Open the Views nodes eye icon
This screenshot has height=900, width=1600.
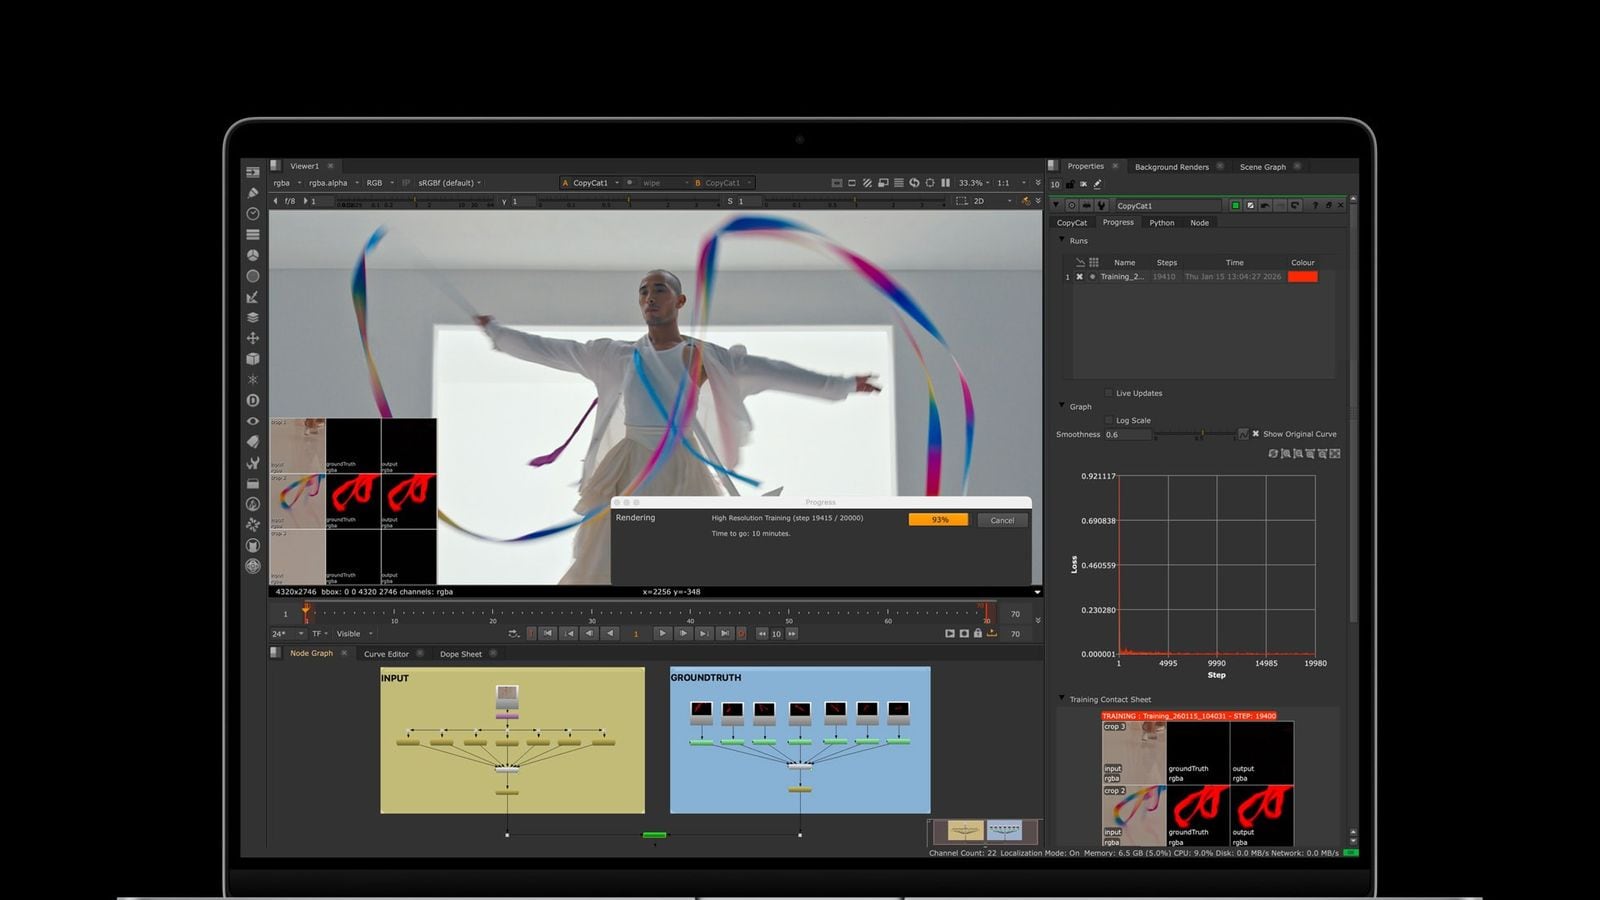[x=253, y=421]
